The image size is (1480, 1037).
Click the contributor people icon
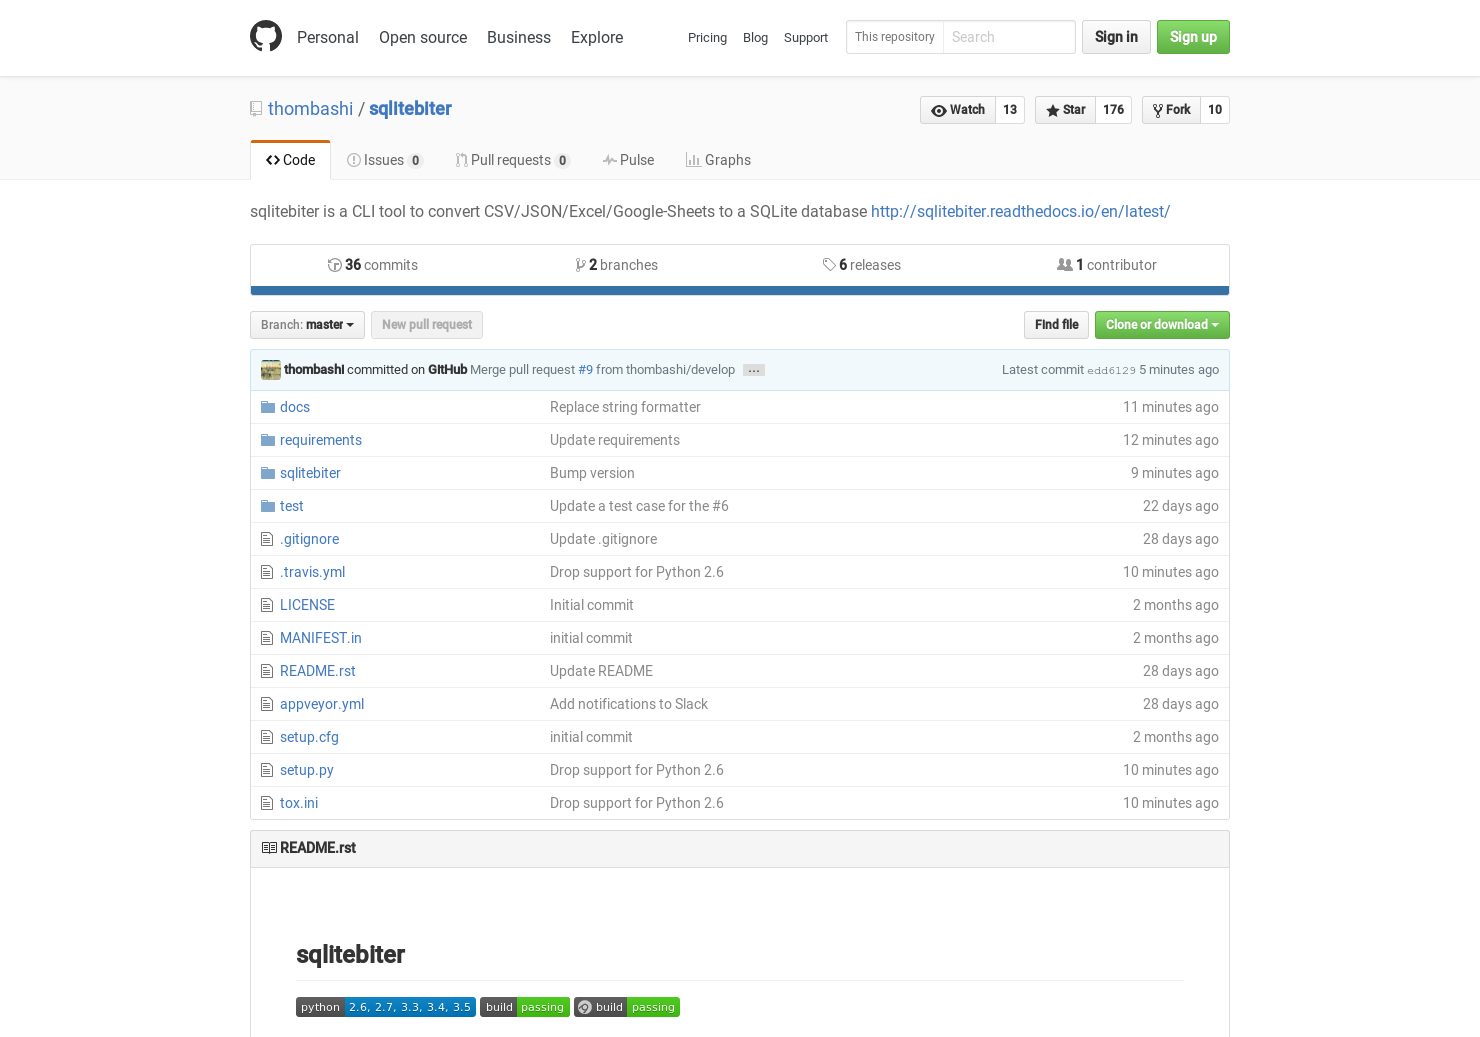point(1065,265)
